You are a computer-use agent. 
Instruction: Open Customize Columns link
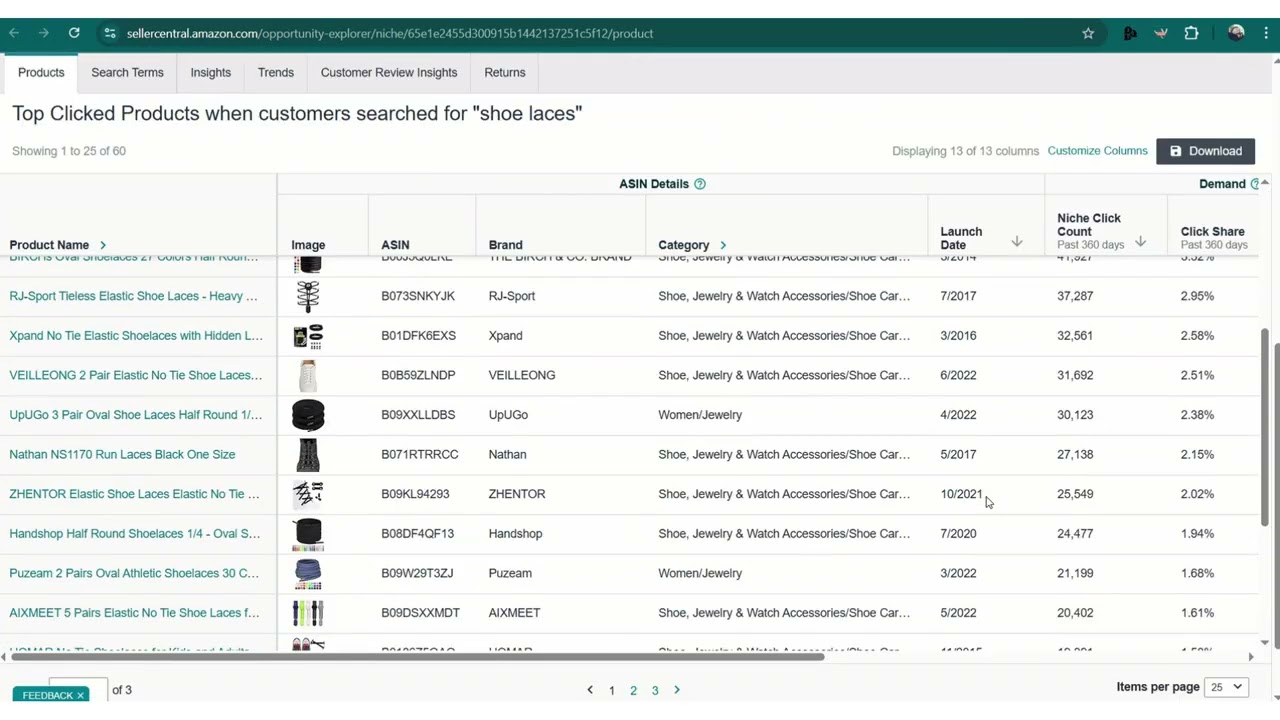(x=1097, y=151)
